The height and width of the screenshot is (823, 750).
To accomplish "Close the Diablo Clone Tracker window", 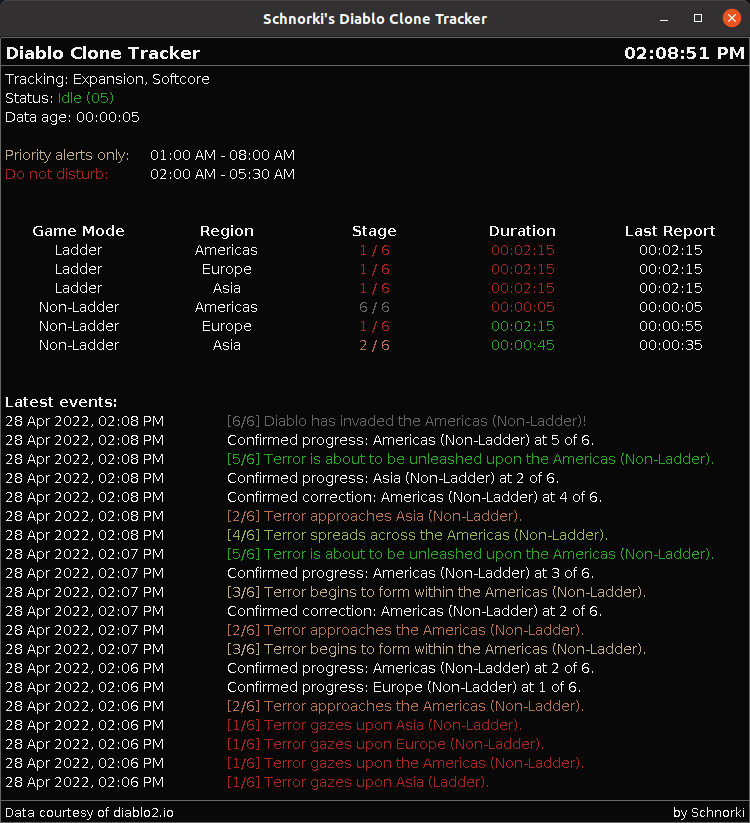I will coord(727,19).
